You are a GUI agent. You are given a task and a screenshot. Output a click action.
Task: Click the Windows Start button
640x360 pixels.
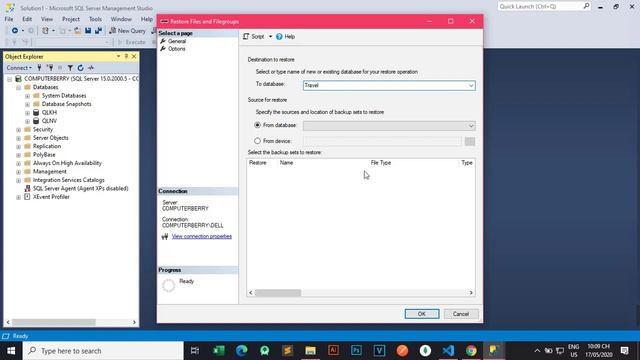pyautogui.click(x=11, y=351)
